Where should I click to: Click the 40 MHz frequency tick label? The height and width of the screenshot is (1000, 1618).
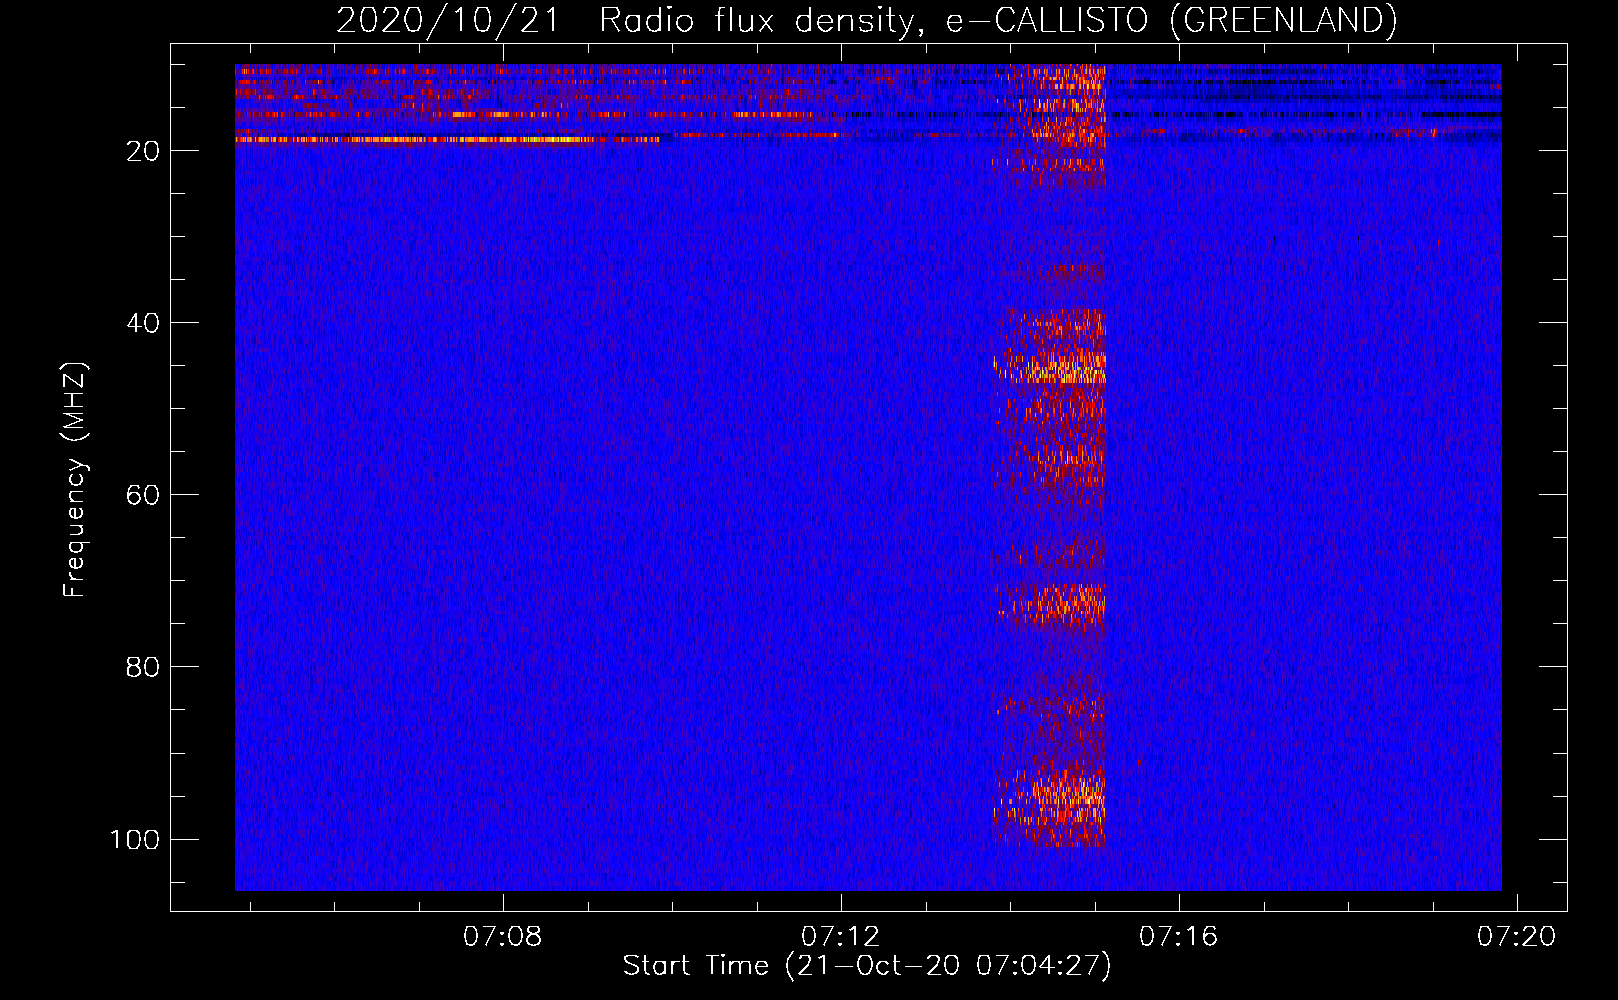[x=143, y=323]
